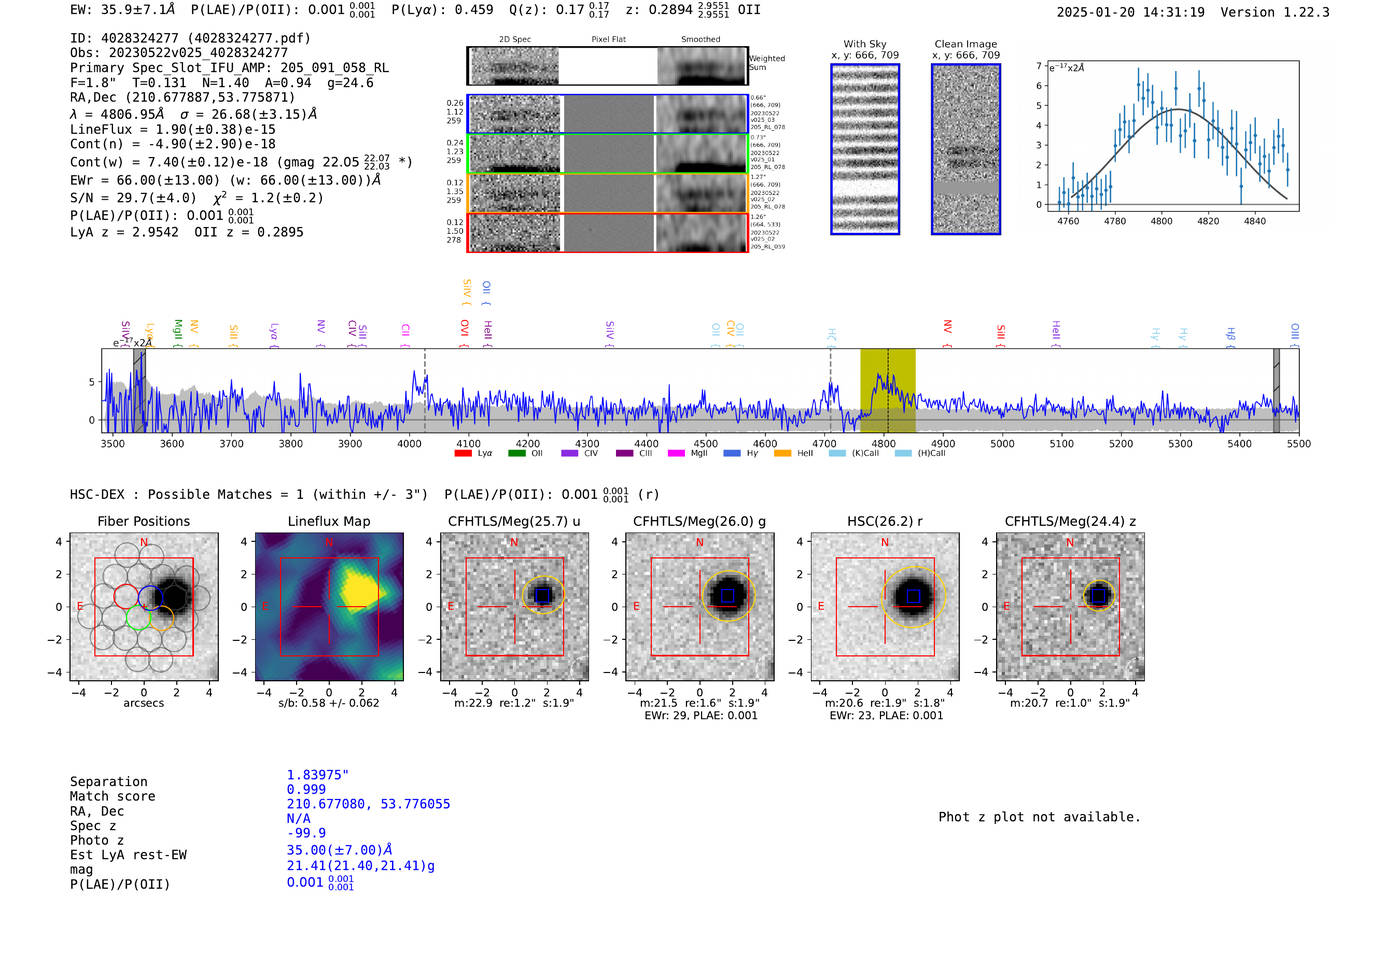1400x953 pixels.
Task: Click the 'LineFlux = 1.90(±0.38)e-15' line
Action: click(172, 129)
